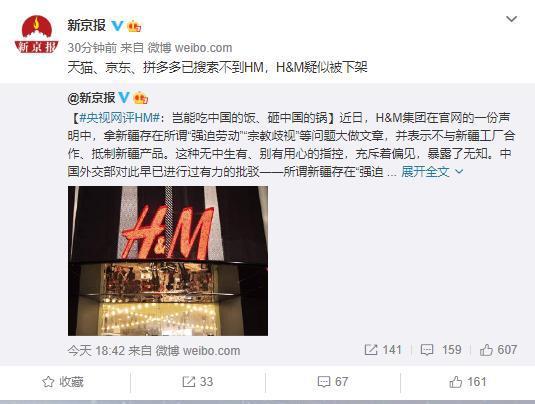
Task: Open the weibo.com source link under the top username
Action: tap(203, 48)
